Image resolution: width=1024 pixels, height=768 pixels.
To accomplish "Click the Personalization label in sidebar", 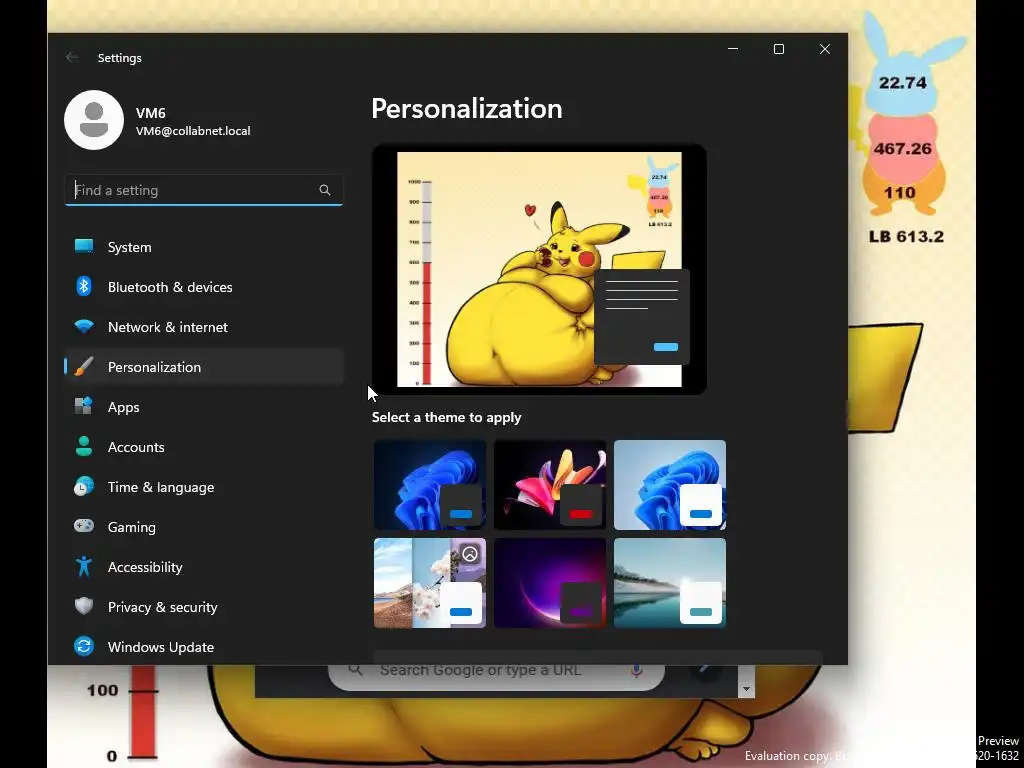I will click(x=154, y=367).
